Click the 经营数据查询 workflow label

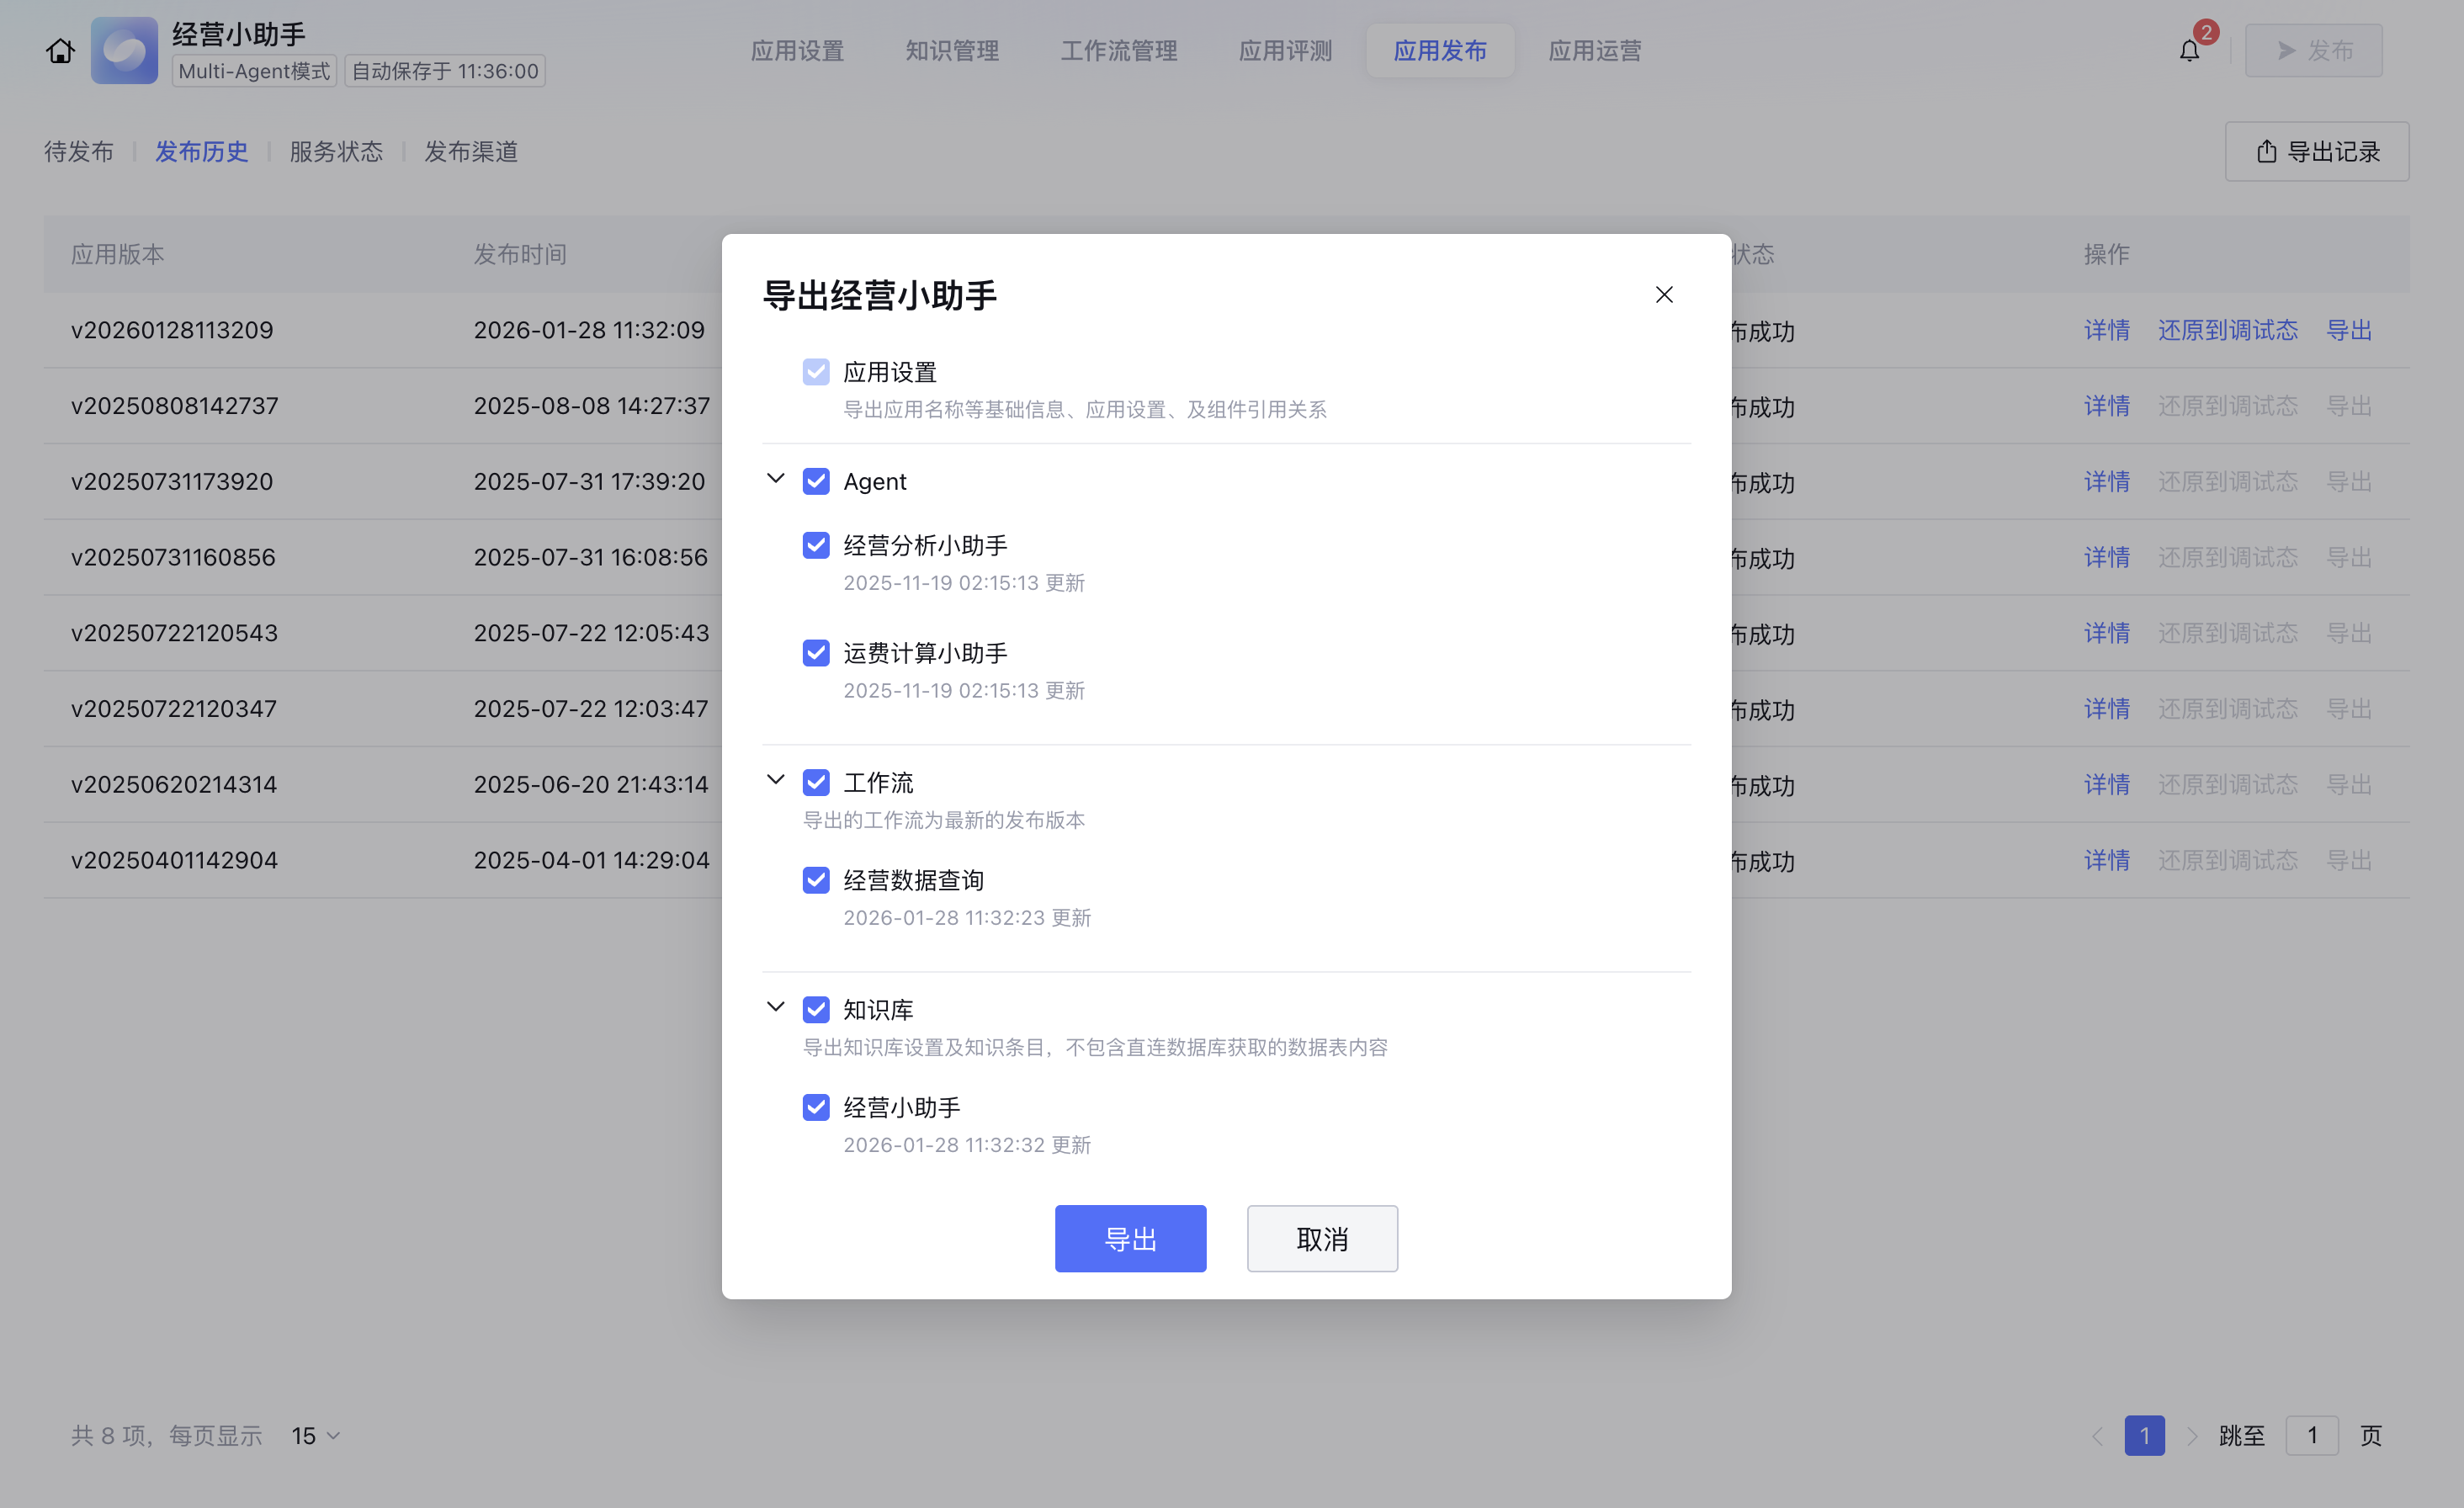(914, 880)
